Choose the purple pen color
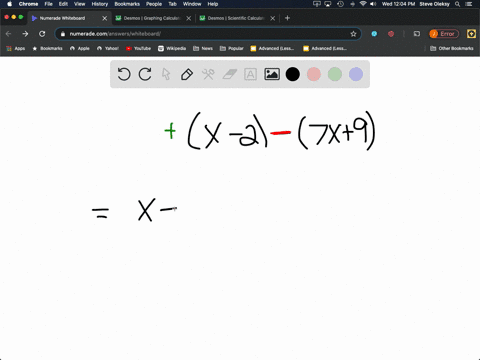 (x=356, y=74)
